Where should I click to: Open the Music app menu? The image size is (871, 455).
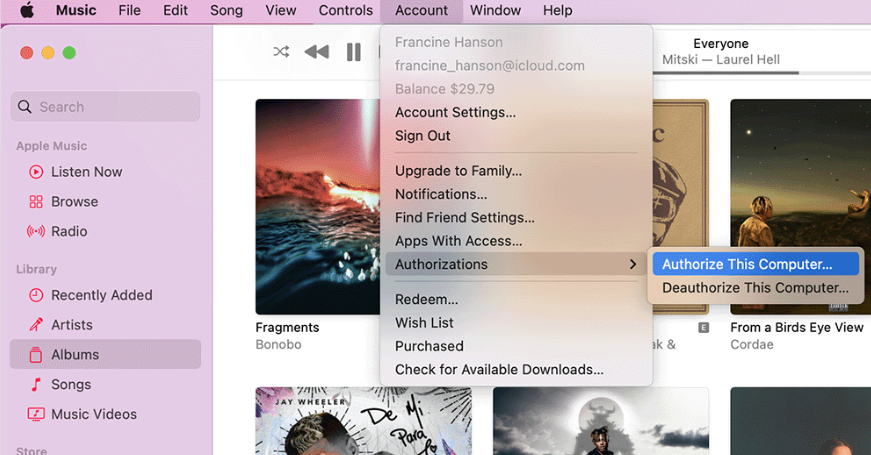click(x=76, y=10)
